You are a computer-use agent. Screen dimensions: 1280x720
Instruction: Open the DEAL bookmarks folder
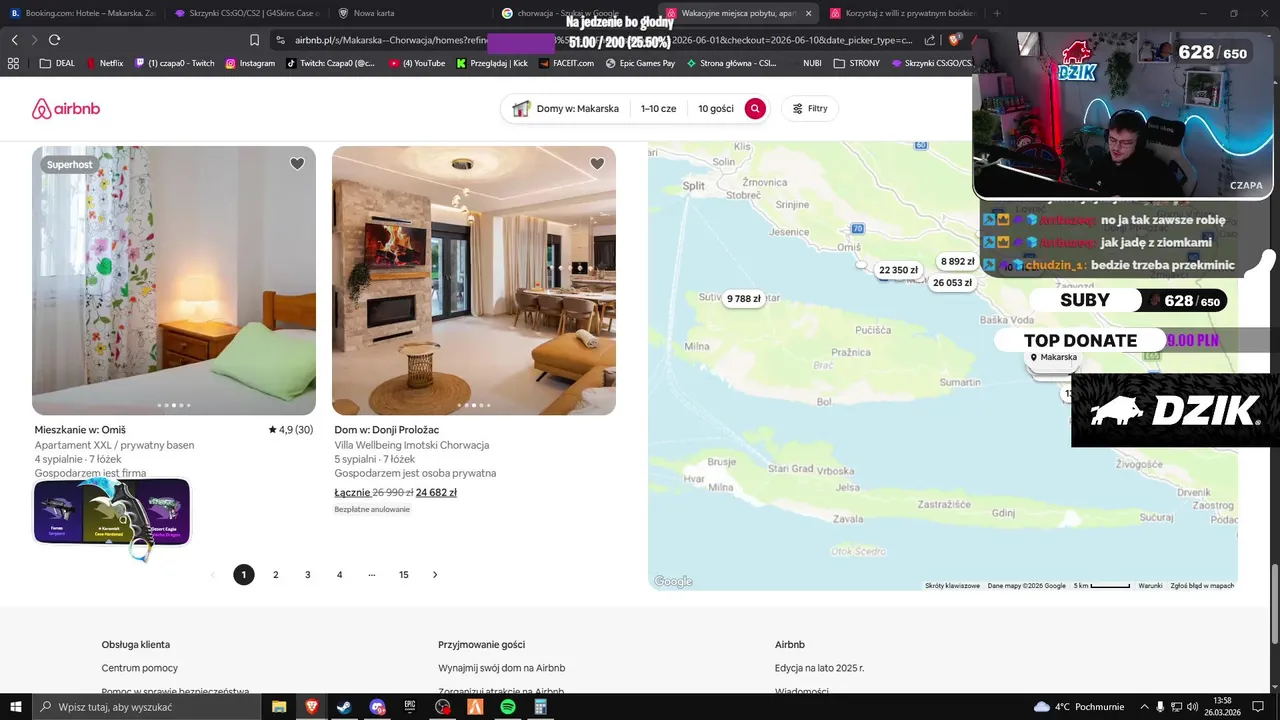pos(57,63)
